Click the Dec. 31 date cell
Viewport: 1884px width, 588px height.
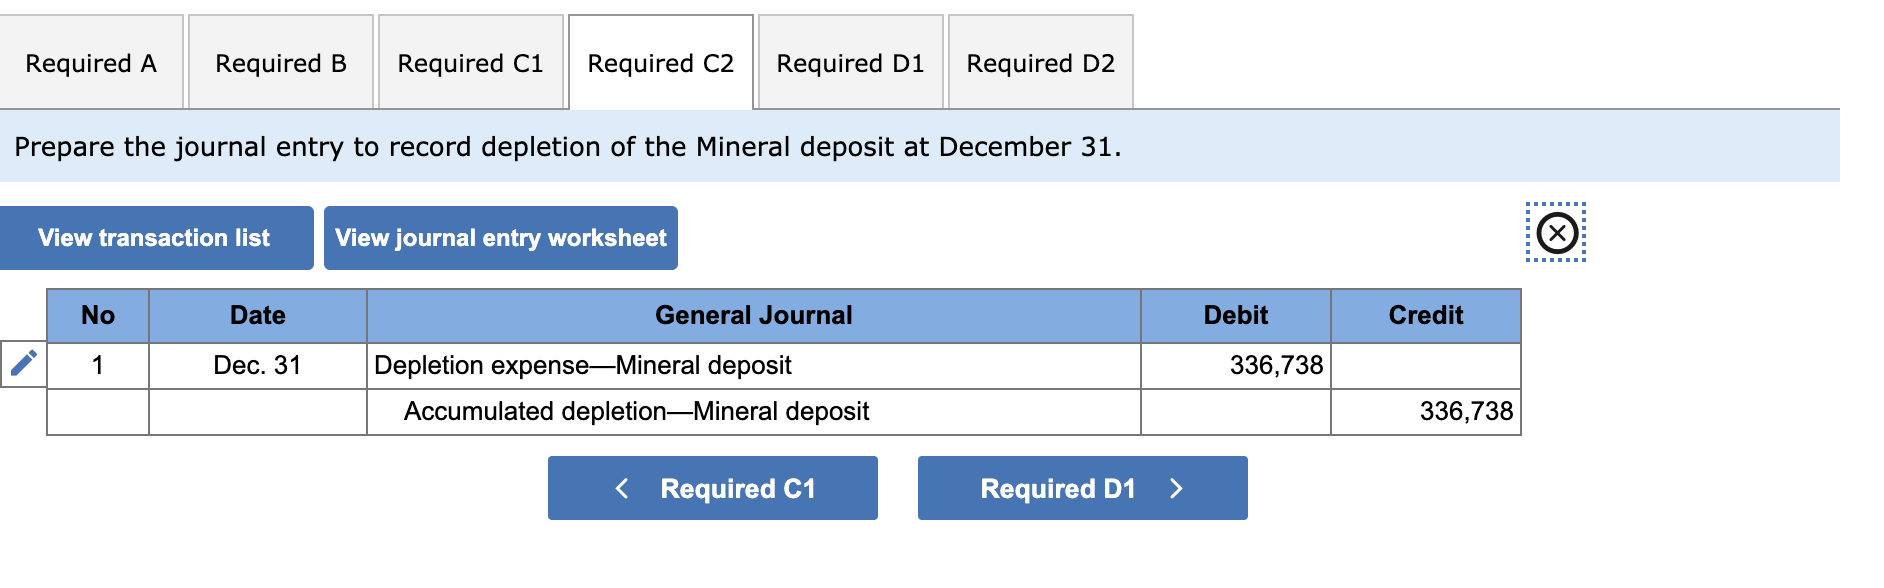(257, 365)
